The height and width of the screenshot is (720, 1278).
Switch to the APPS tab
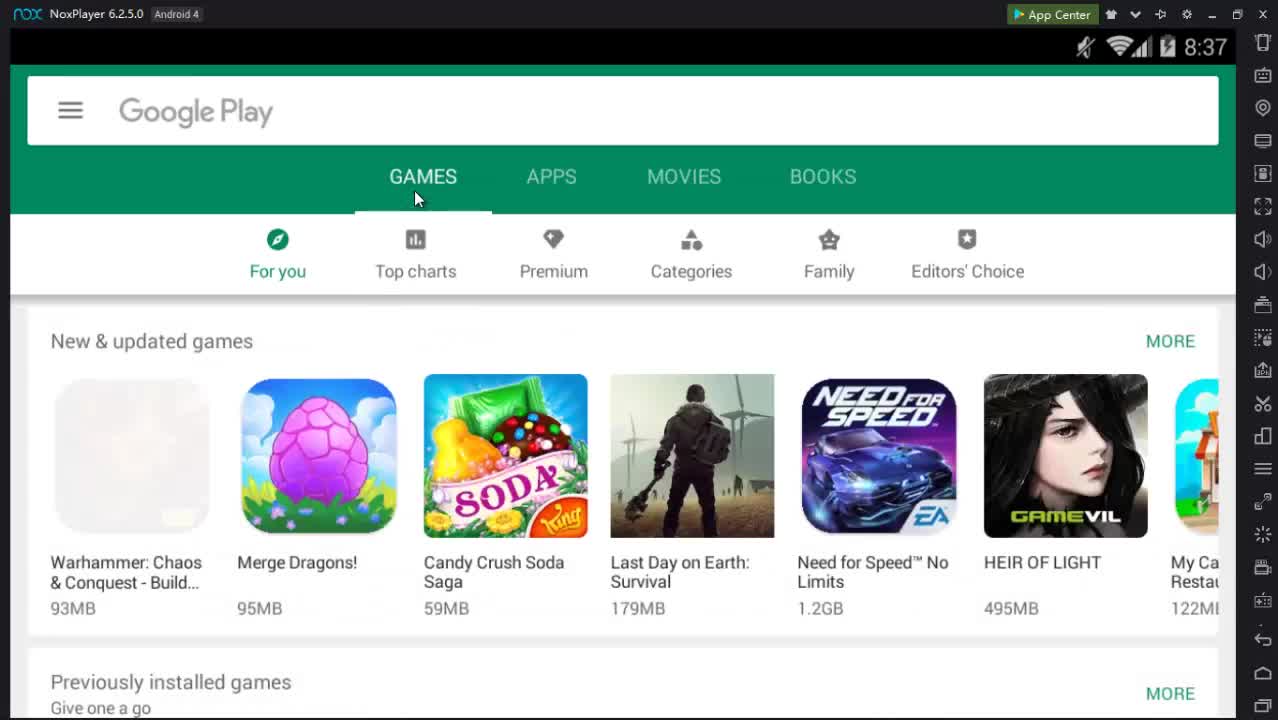pos(551,176)
